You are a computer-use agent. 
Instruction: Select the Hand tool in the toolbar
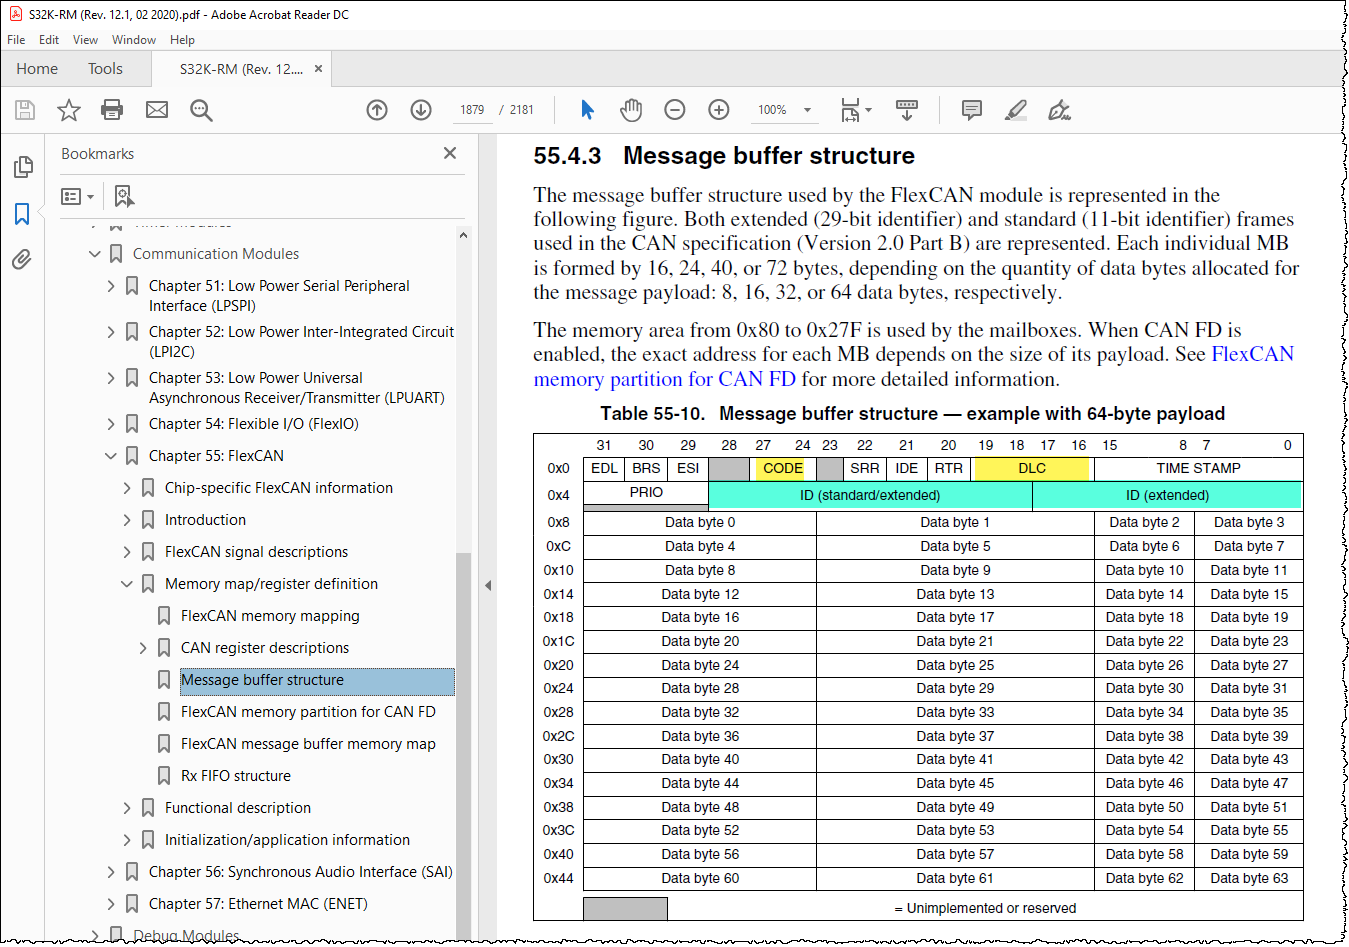[631, 110]
